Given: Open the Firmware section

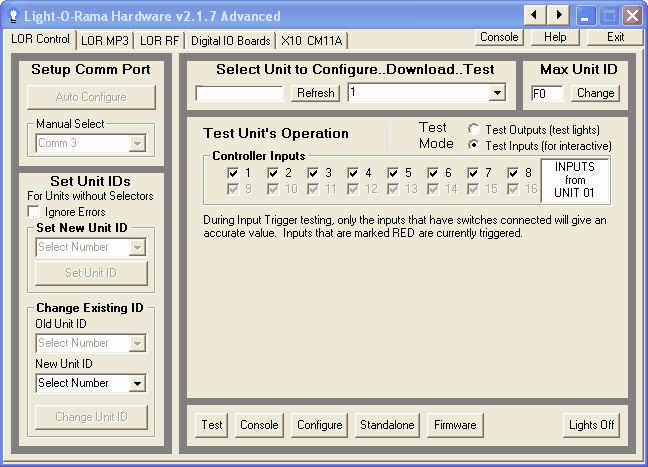Looking at the screenshot, I should pos(454,425).
